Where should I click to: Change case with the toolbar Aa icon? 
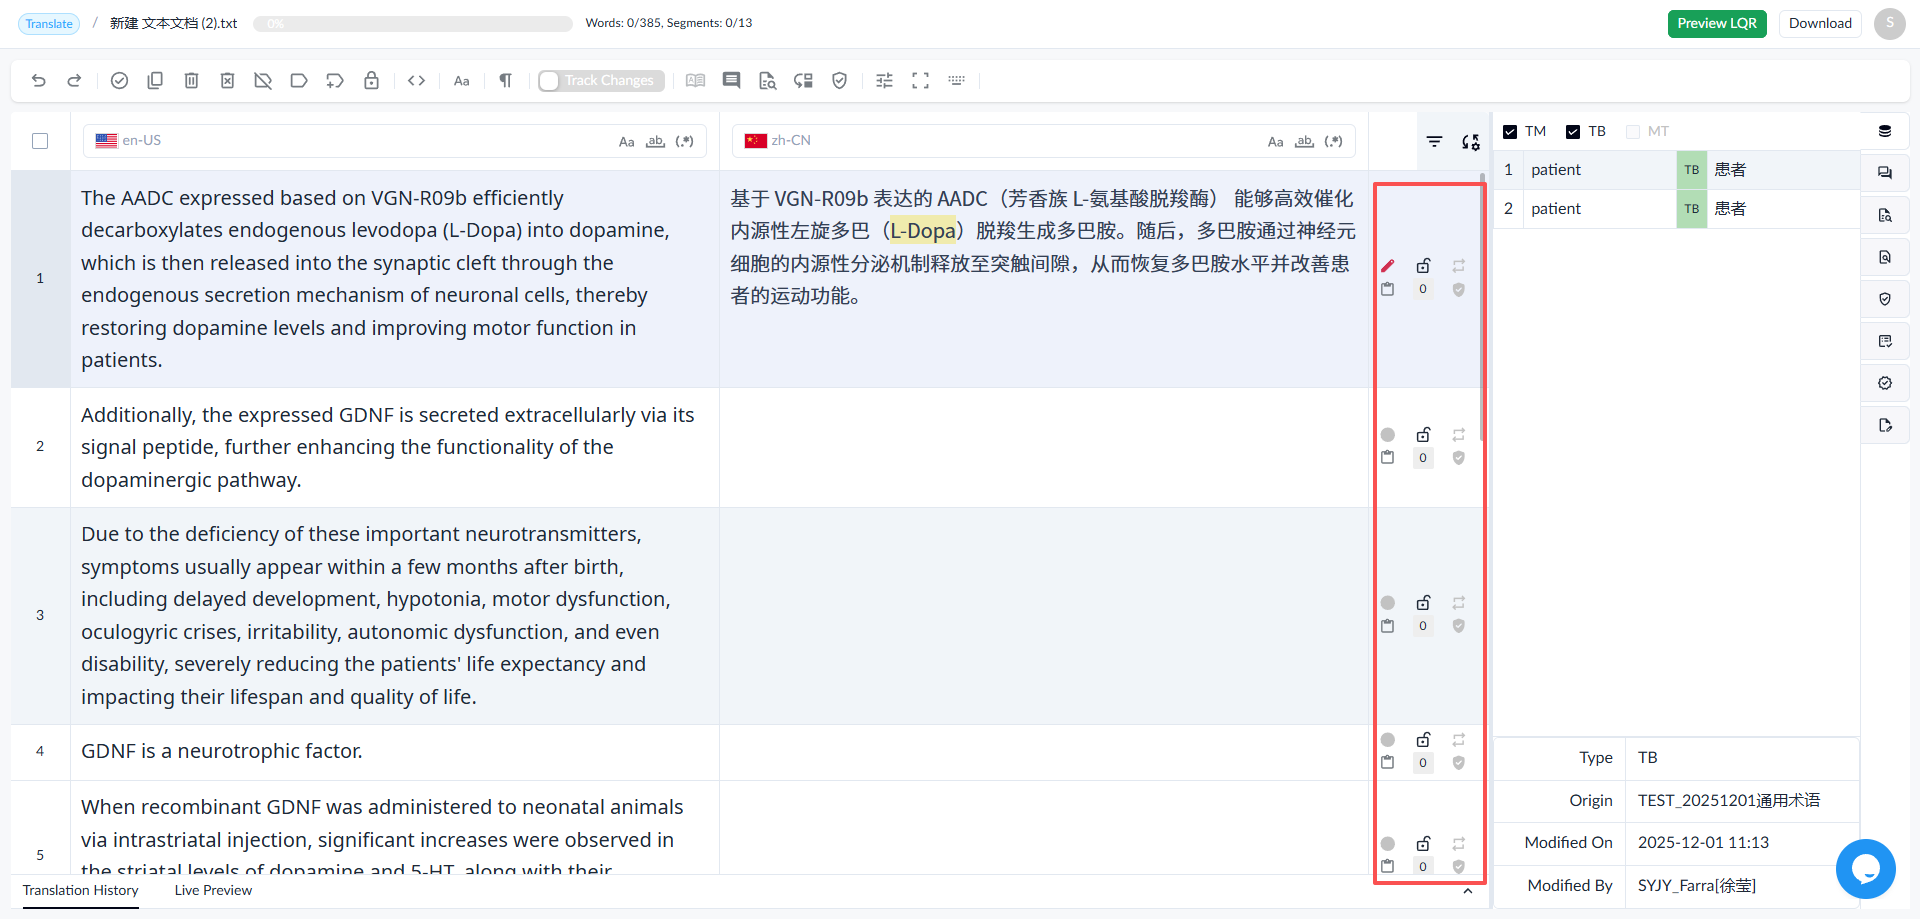pyautogui.click(x=461, y=81)
